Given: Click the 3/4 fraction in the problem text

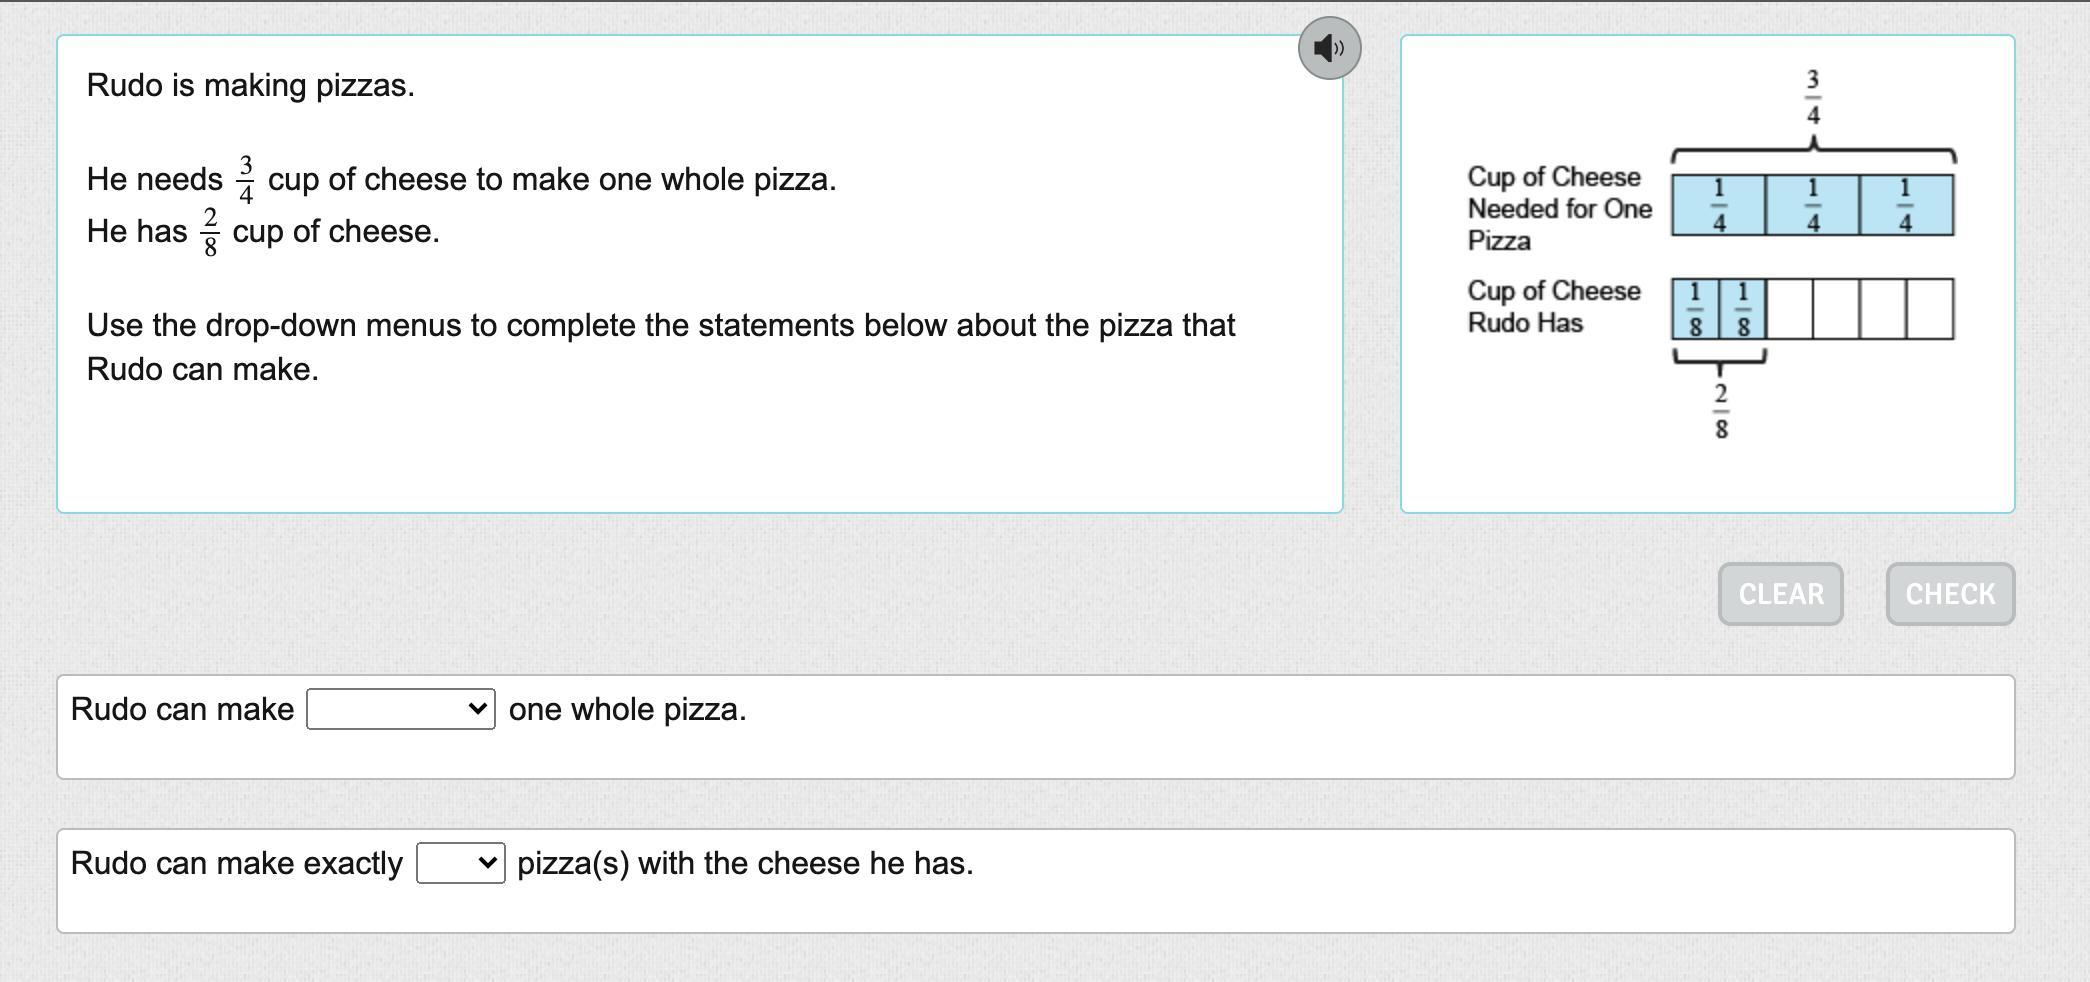Looking at the screenshot, I should pyautogui.click(x=245, y=180).
